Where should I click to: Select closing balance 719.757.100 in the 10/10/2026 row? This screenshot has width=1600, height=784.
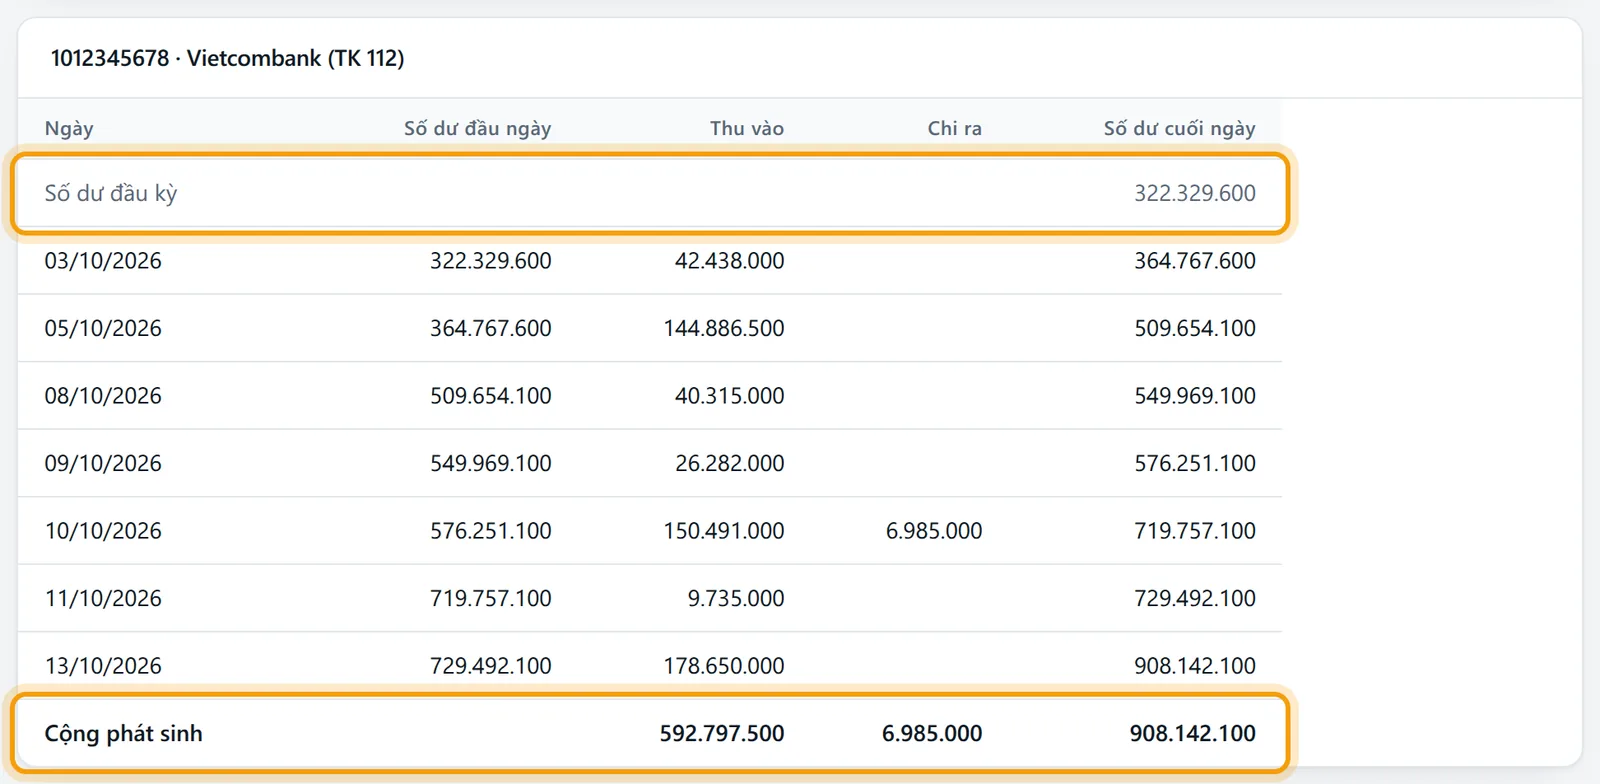(1195, 531)
